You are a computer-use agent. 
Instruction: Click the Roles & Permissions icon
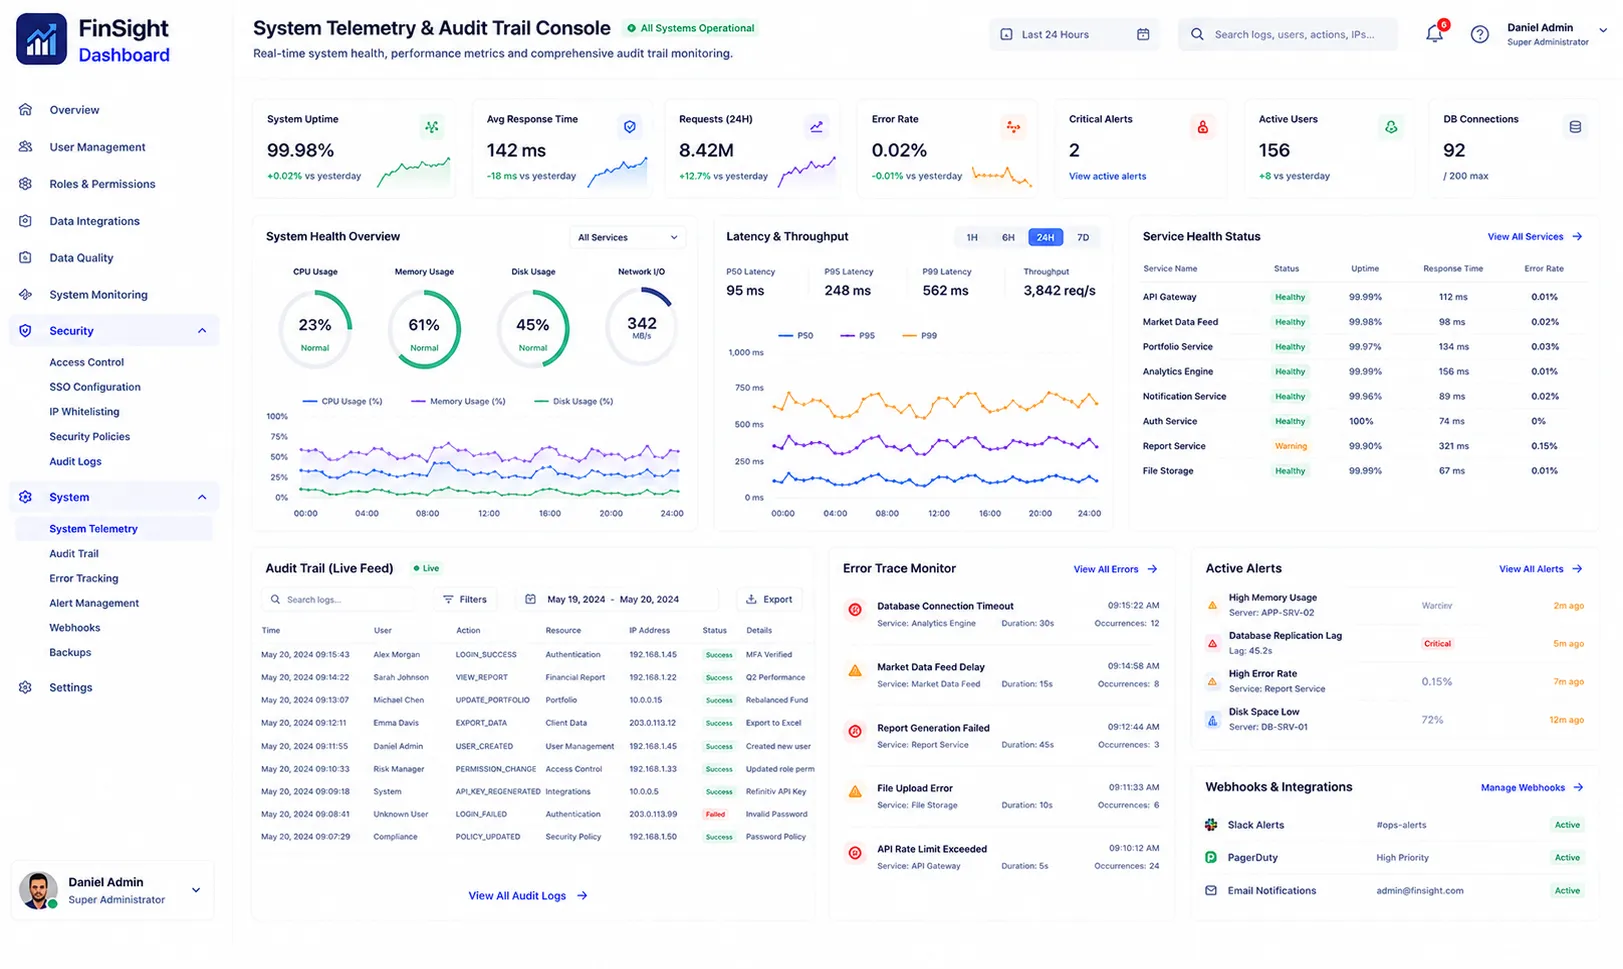(26, 184)
